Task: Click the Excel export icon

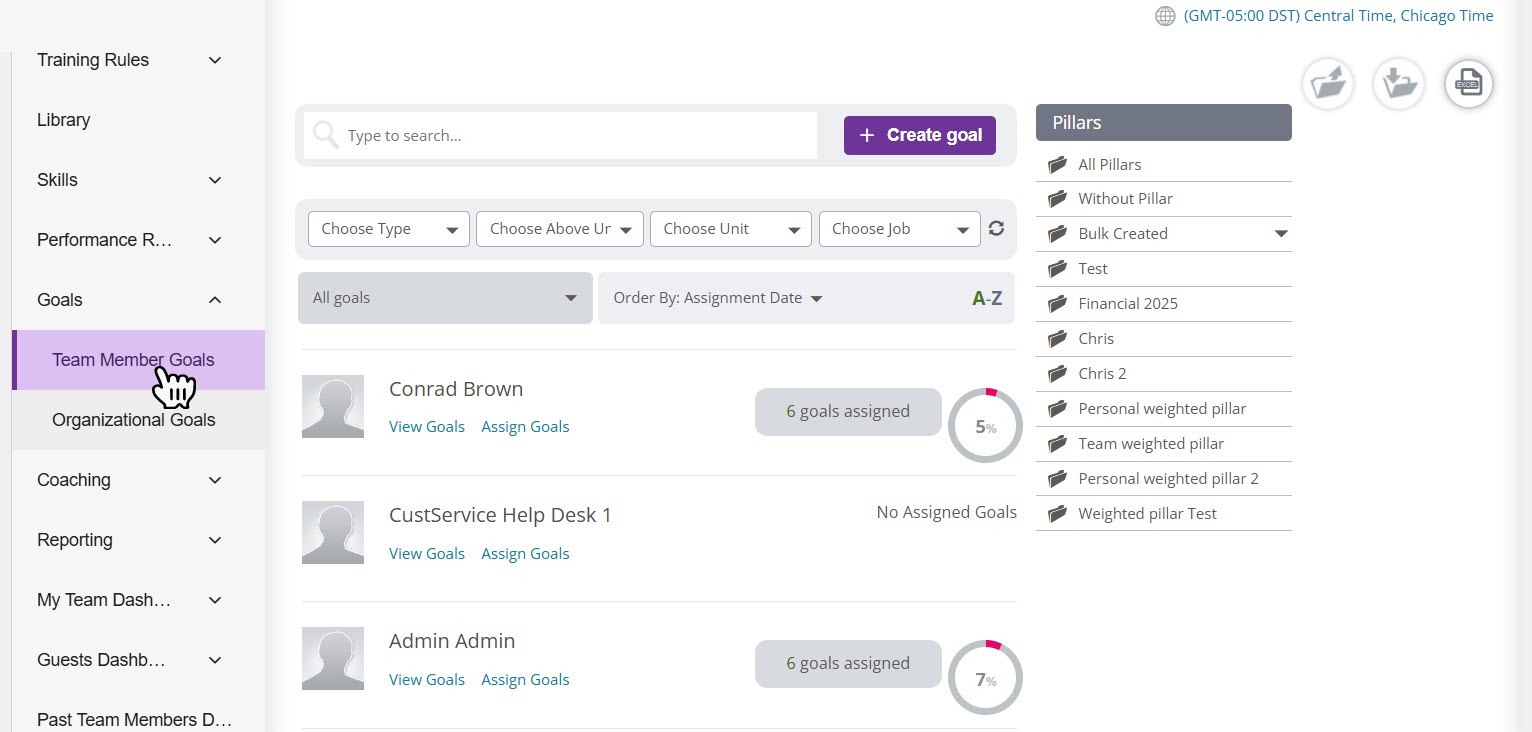Action: (1468, 84)
